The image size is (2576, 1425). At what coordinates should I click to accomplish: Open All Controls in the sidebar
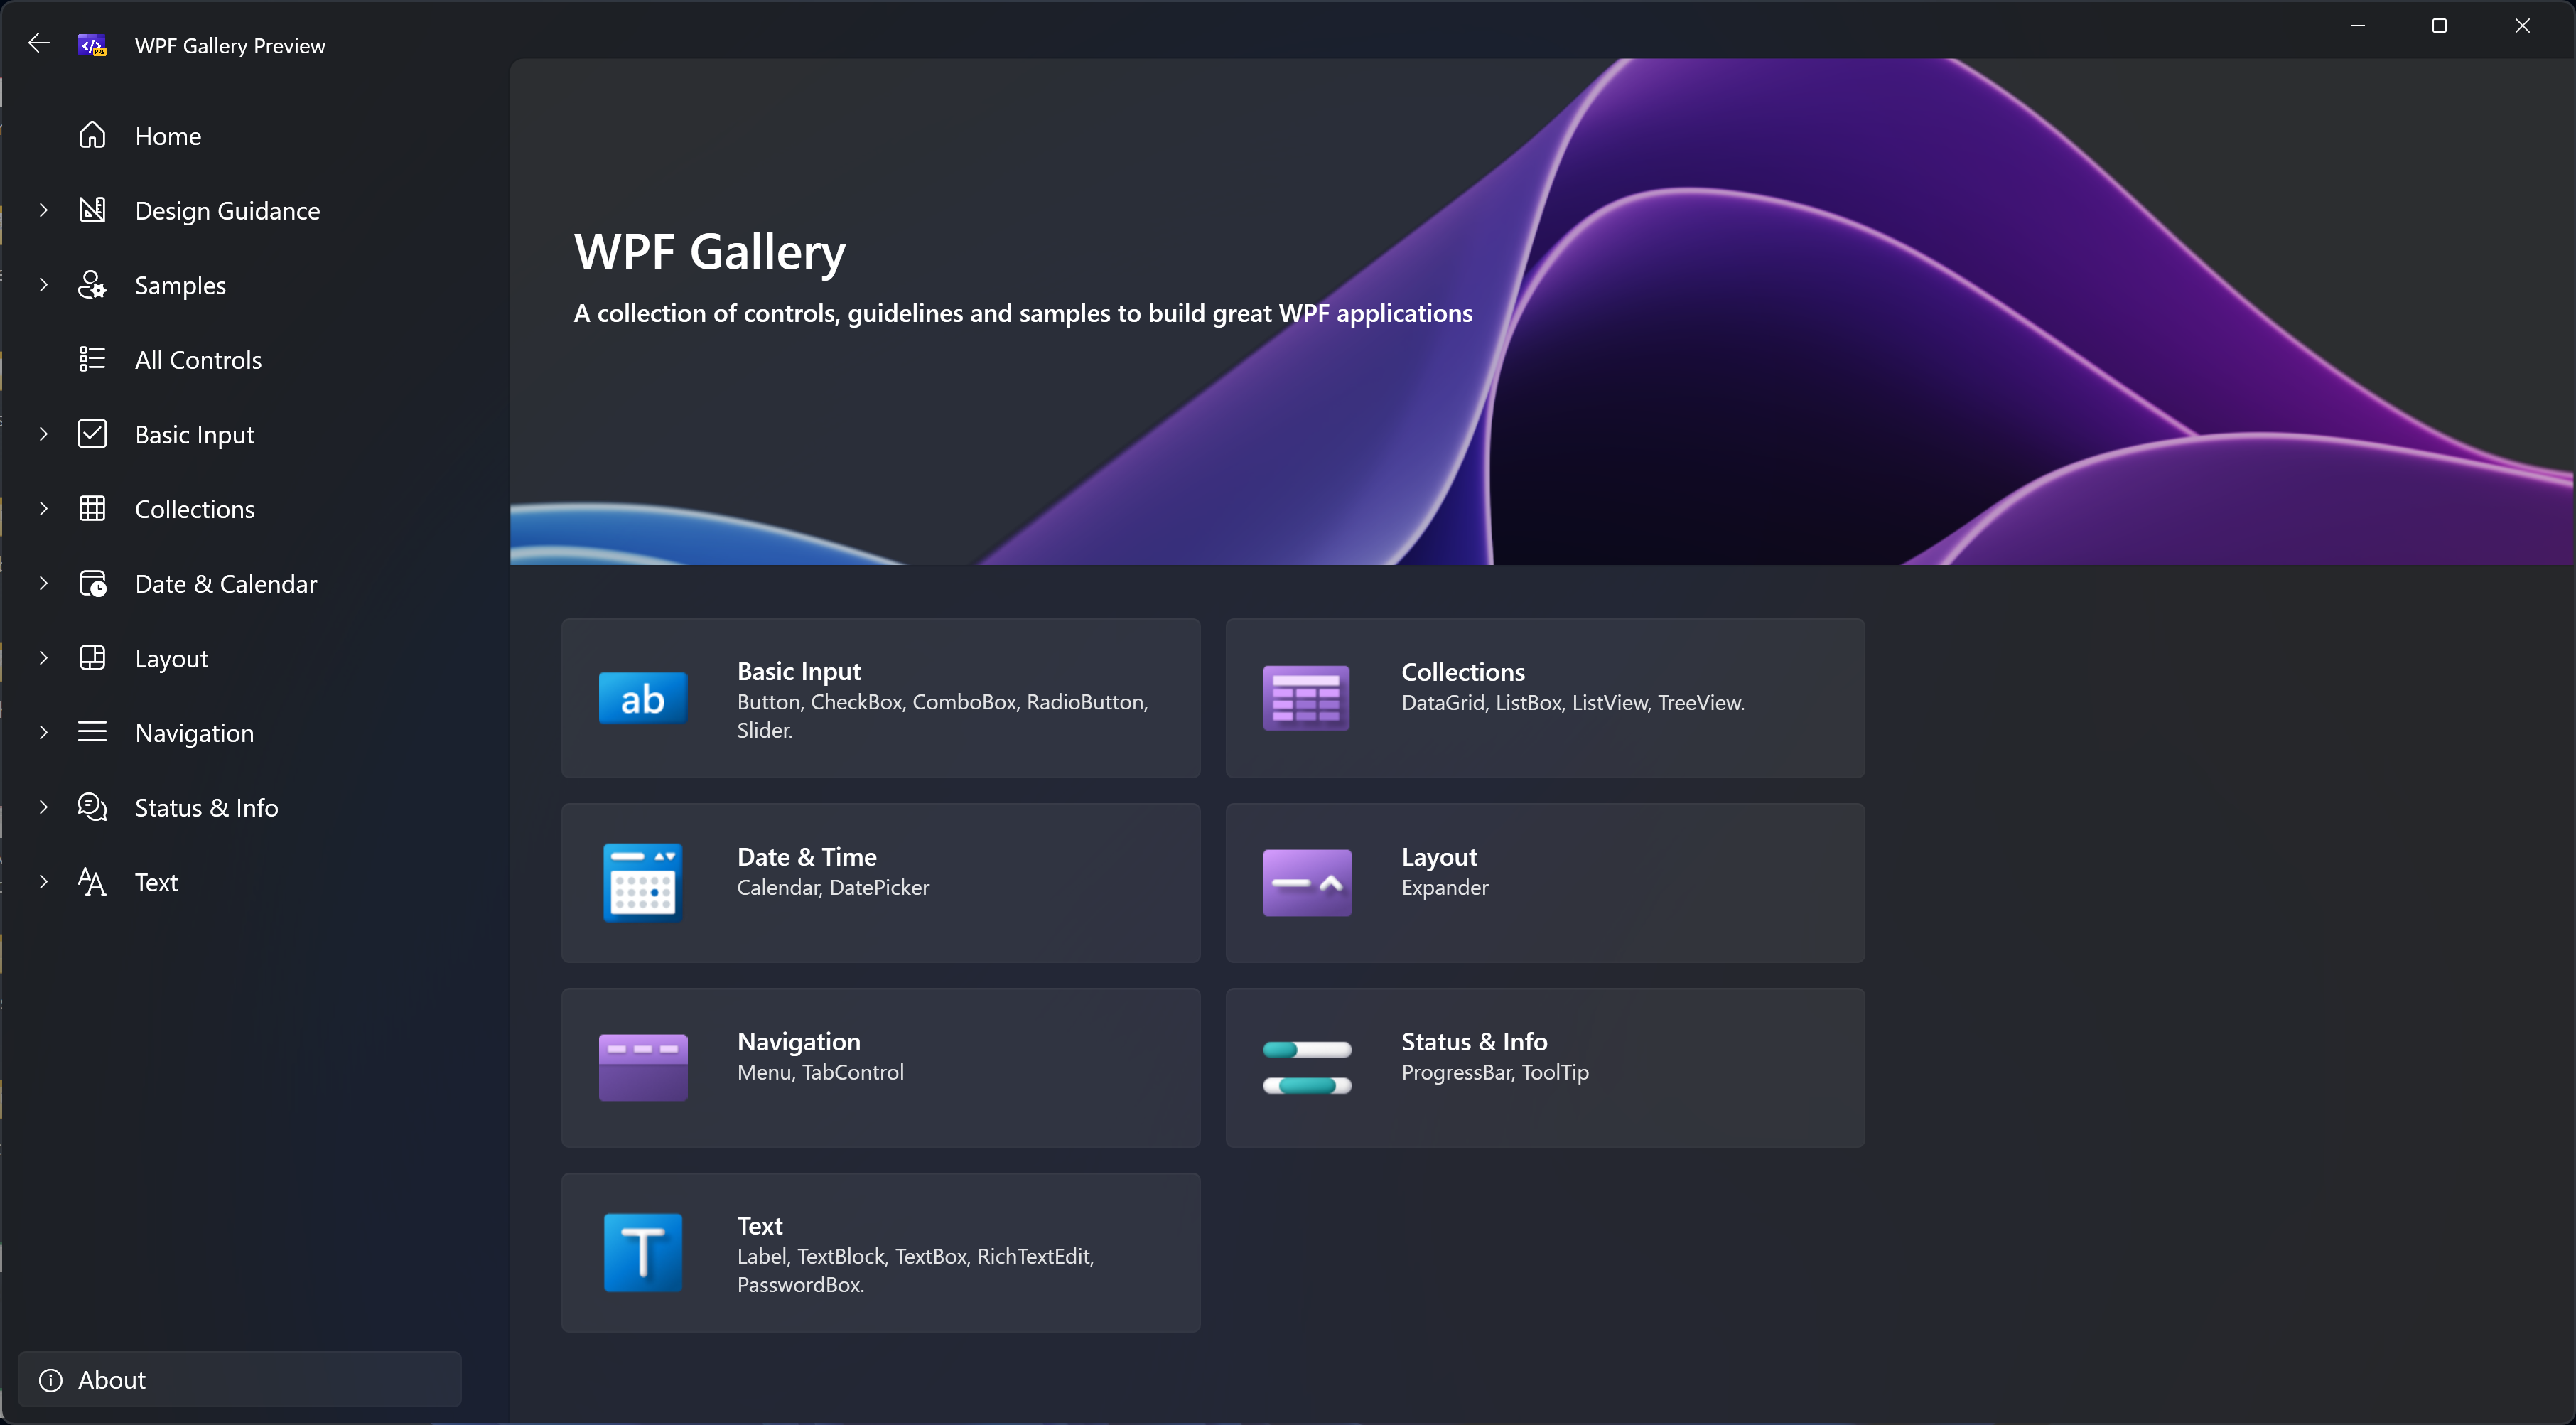pos(198,360)
